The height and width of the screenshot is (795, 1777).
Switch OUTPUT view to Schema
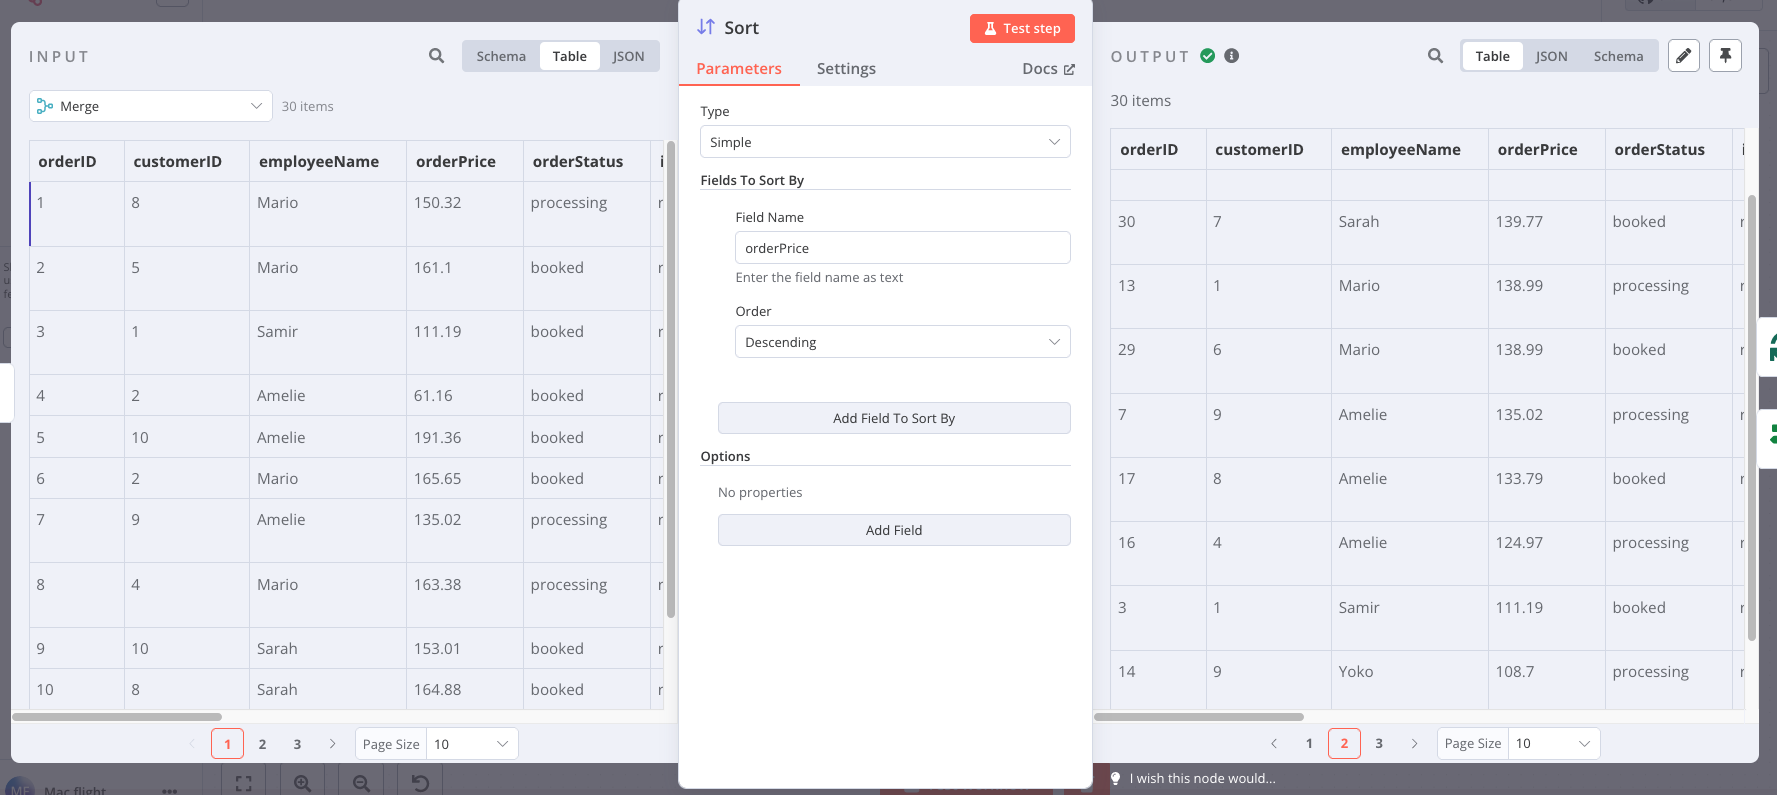pos(1619,56)
